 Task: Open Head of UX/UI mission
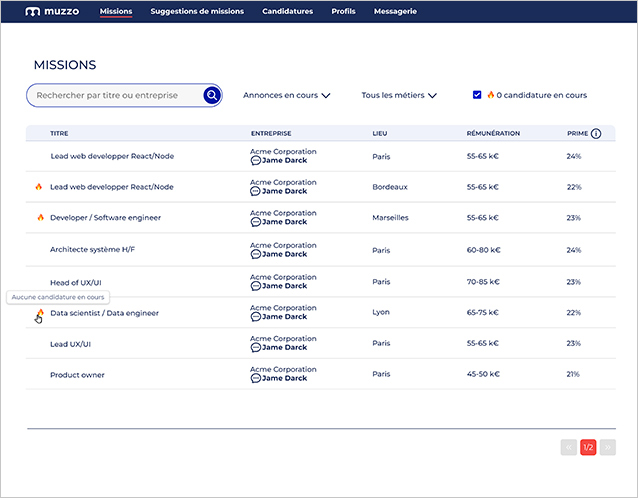pyautogui.click(x=76, y=282)
